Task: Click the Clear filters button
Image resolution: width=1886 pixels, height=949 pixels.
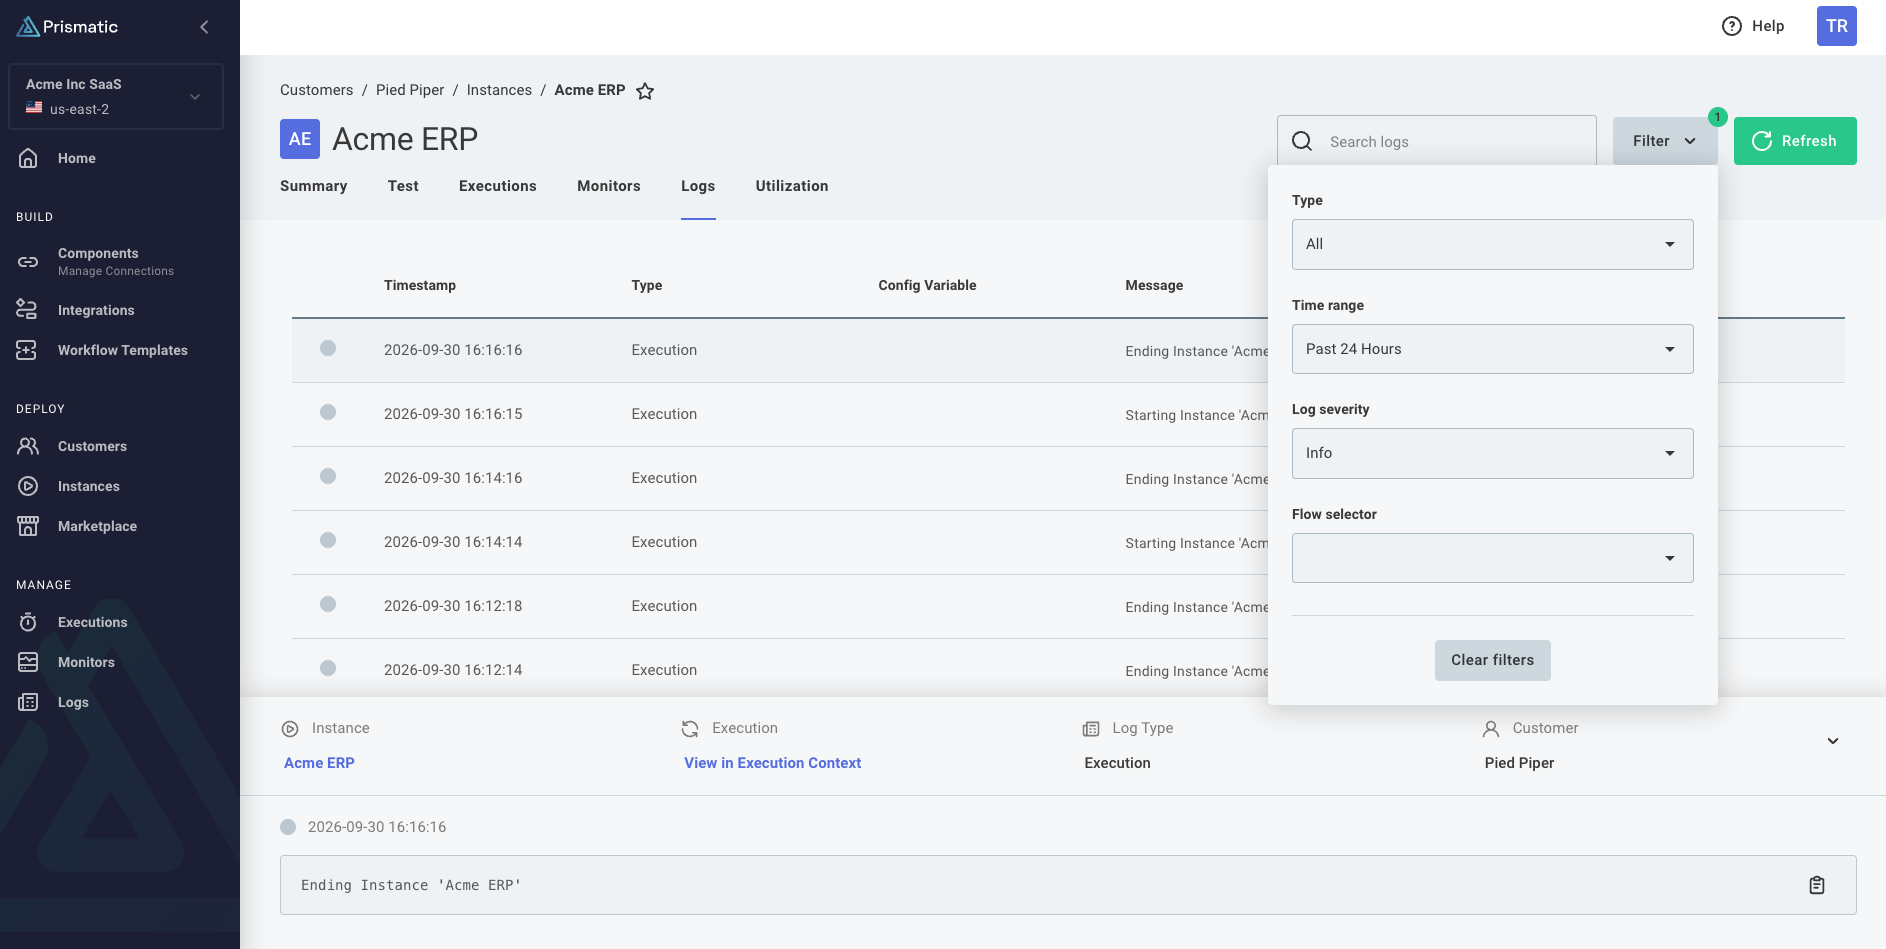Action: pyautogui.click(x=1492, y=660)
